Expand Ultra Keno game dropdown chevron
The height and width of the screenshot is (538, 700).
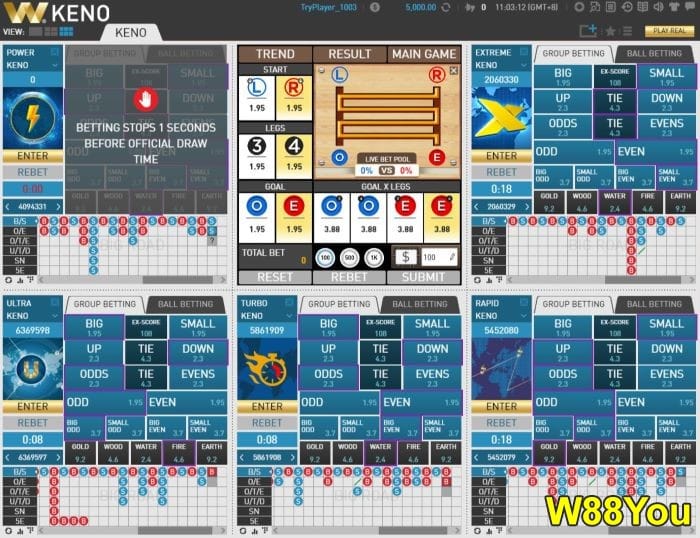55,316
